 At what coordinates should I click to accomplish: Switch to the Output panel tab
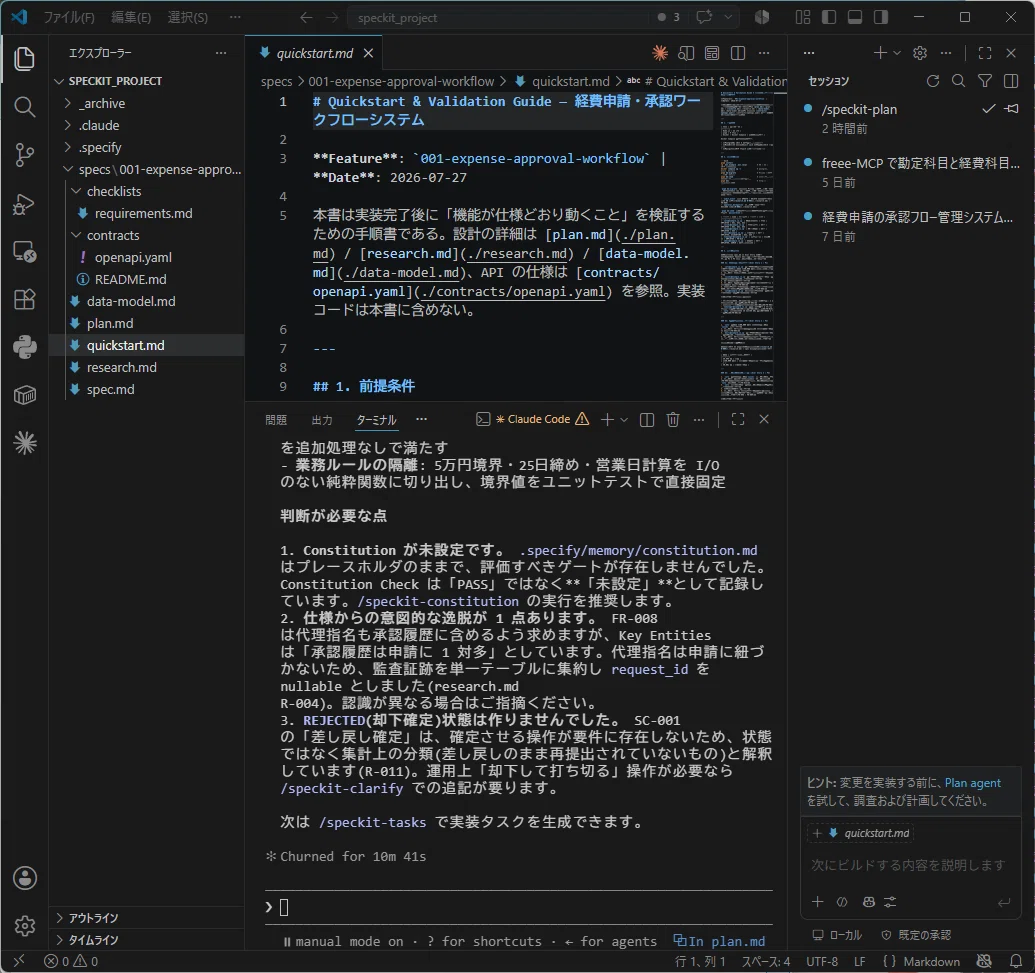coord(322,420)
